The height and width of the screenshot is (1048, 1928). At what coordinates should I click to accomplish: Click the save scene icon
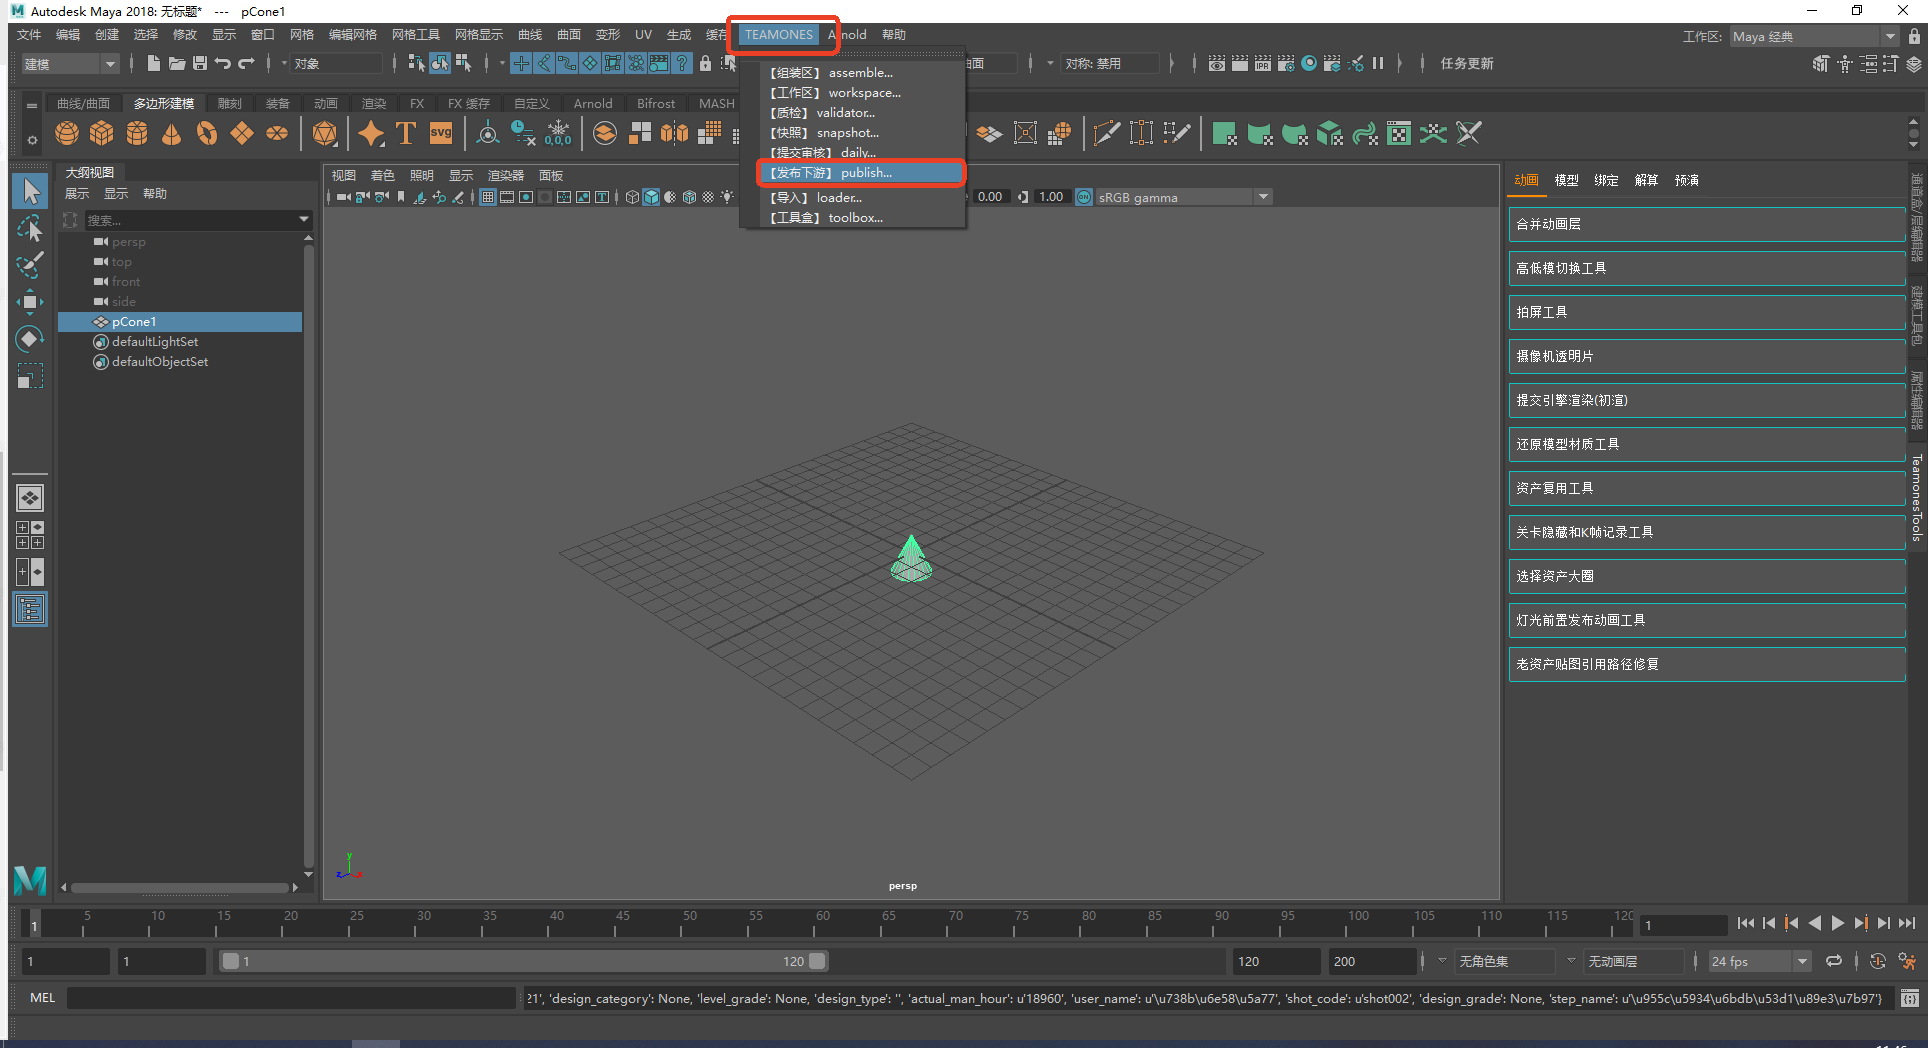200,63
